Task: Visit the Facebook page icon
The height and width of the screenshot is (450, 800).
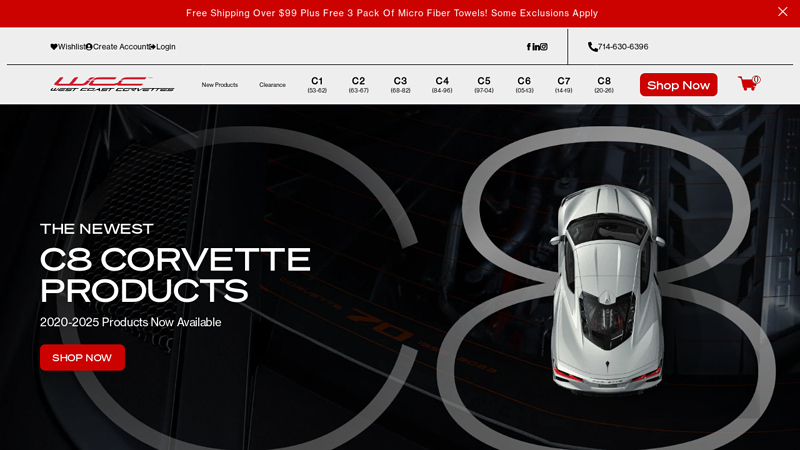Action: click(529, 46)
